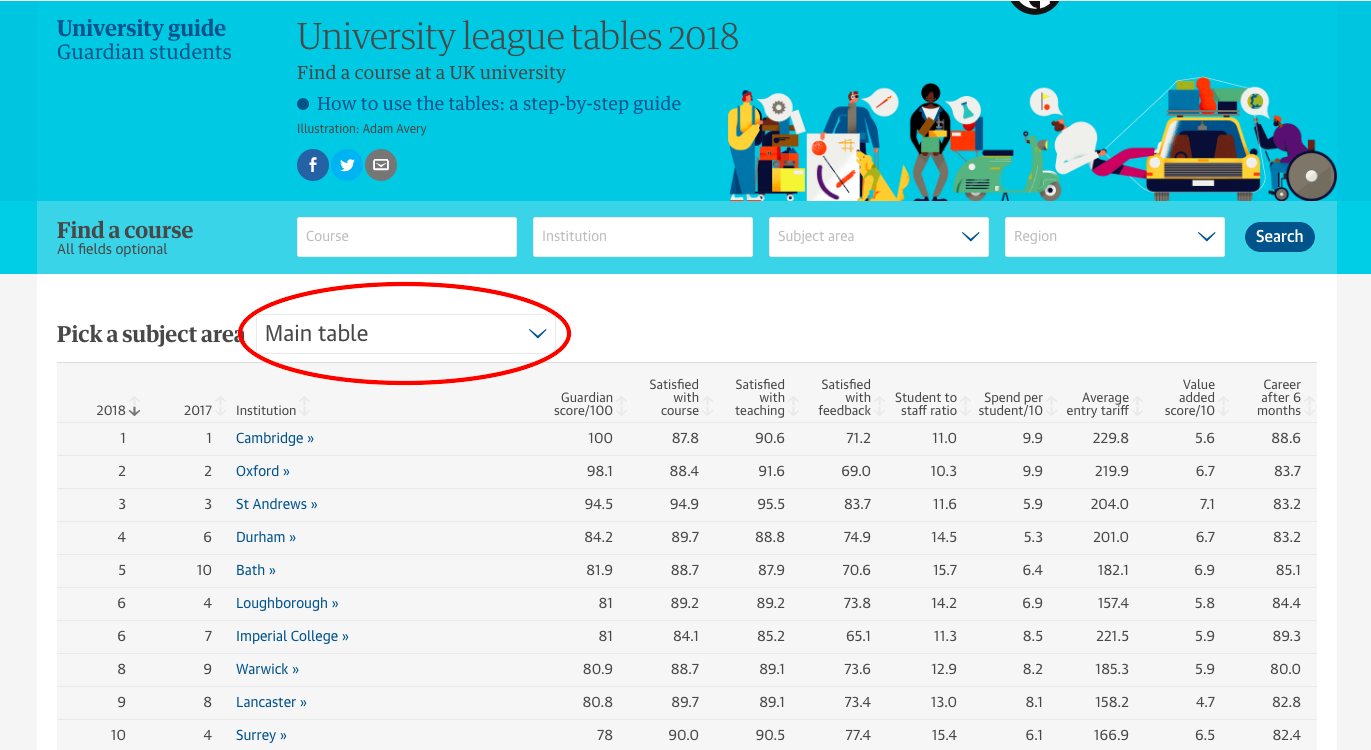Image resolution: width=1371 pixels, height=750 pixels.
Task: Share the page via the email envelope icon
Action: click(x=381, y=164)
